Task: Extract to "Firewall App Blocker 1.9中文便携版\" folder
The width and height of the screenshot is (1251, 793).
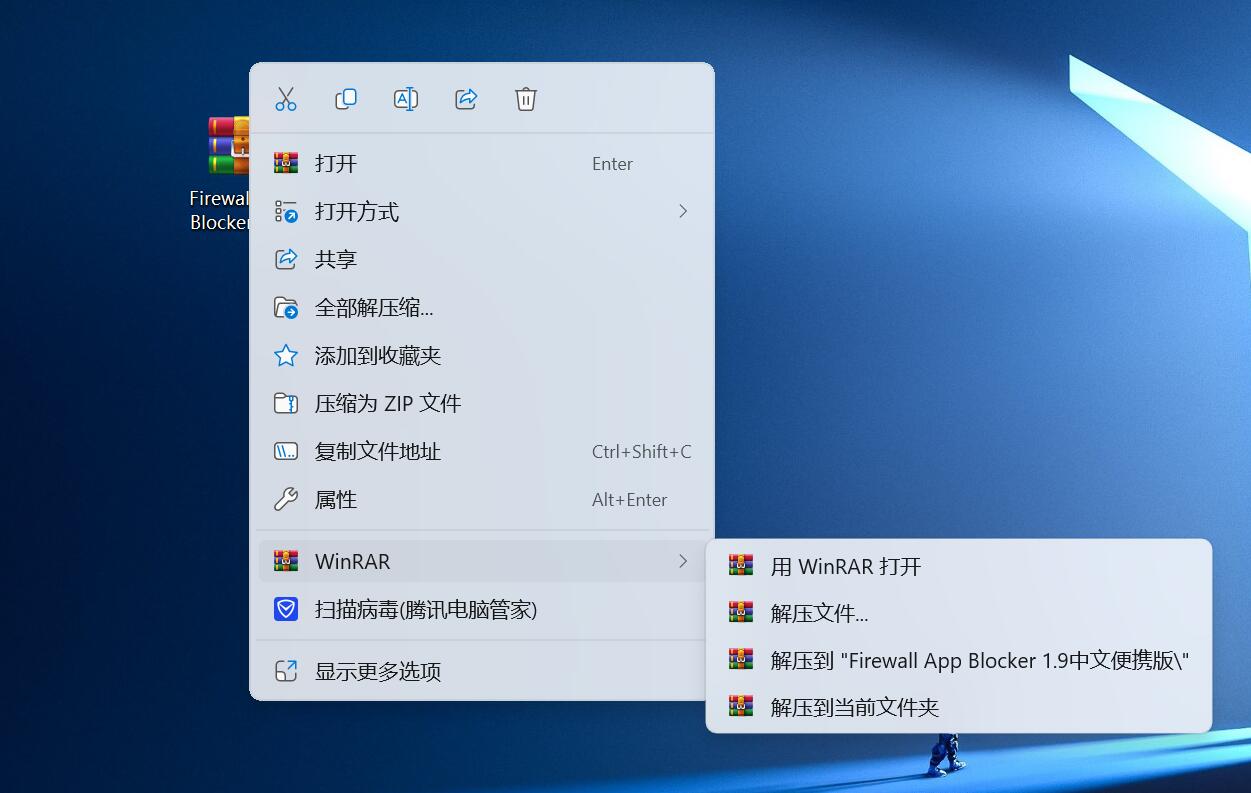Action: [979, 661]
